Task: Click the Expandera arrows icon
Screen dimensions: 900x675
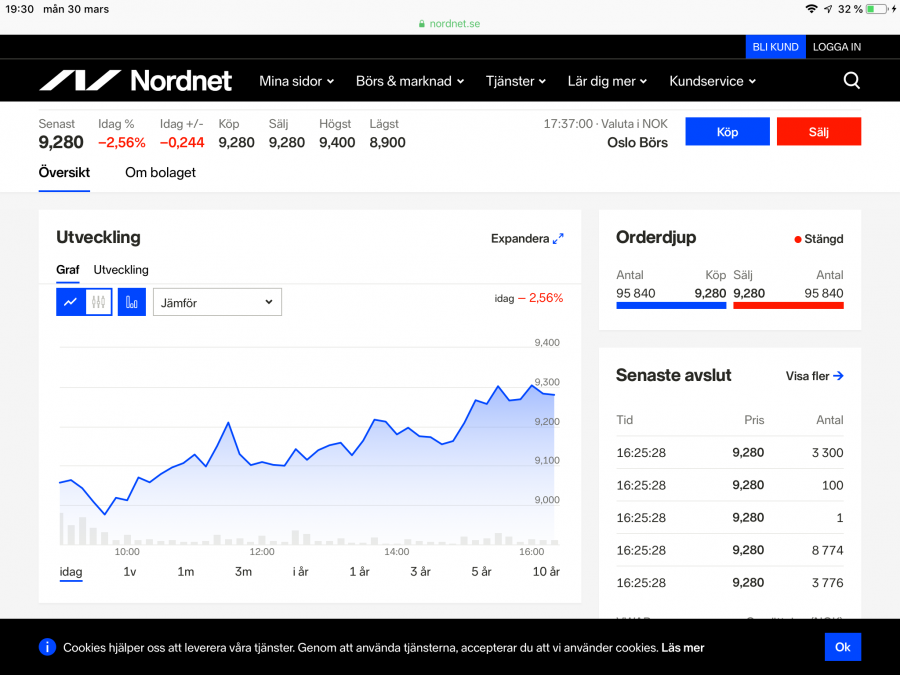Action: (x=558, y=239)
